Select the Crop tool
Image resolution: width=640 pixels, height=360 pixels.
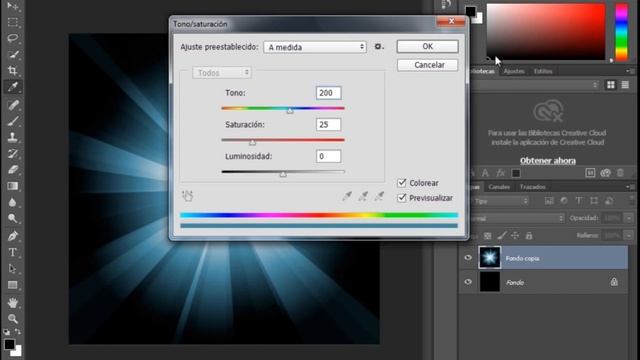pos(13,71)
